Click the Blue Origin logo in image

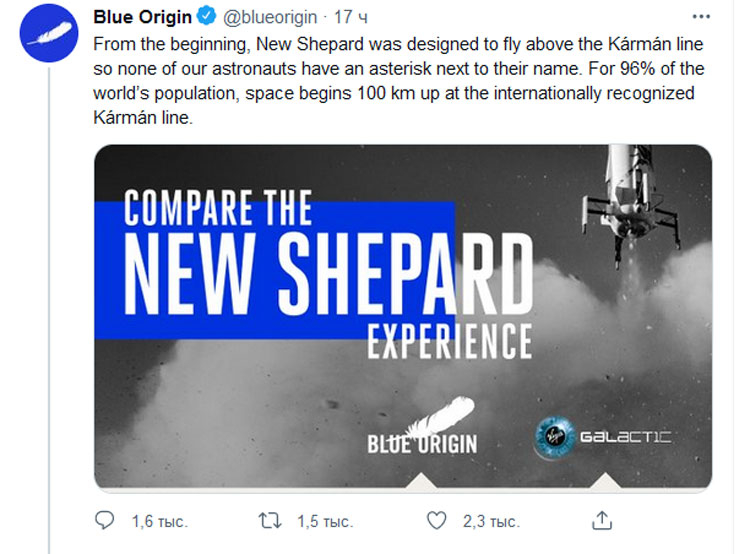[x=422, y=426]
